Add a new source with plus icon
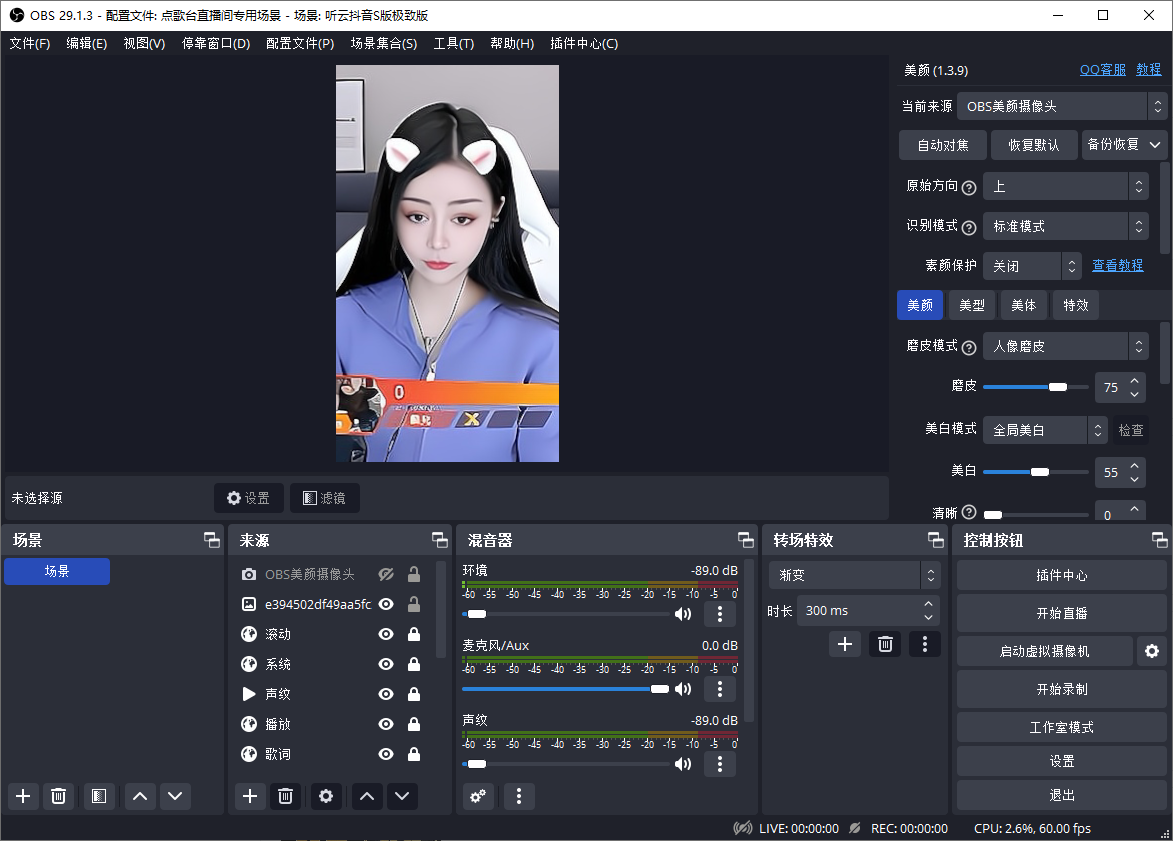1173x841 pixels. 250,796
